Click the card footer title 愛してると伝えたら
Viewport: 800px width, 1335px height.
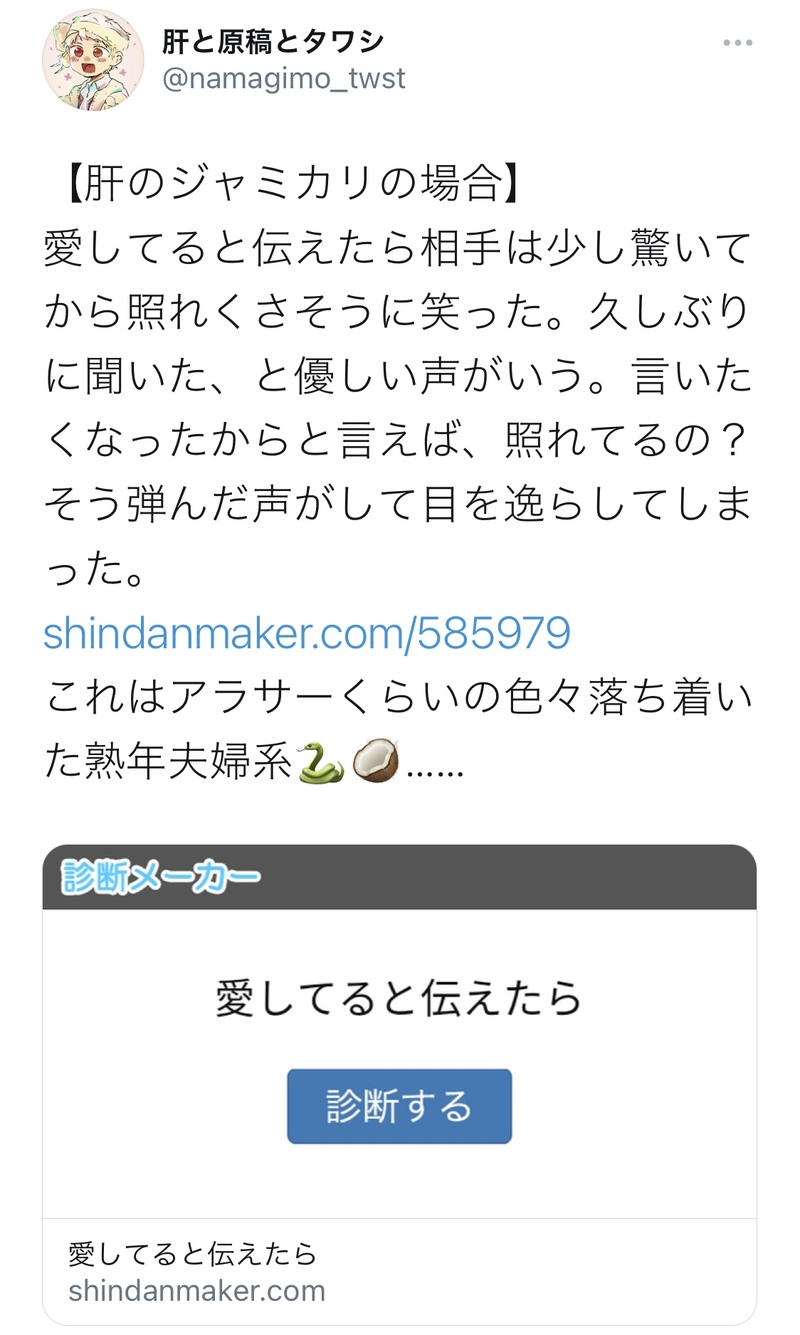[x=193, y=1252]
